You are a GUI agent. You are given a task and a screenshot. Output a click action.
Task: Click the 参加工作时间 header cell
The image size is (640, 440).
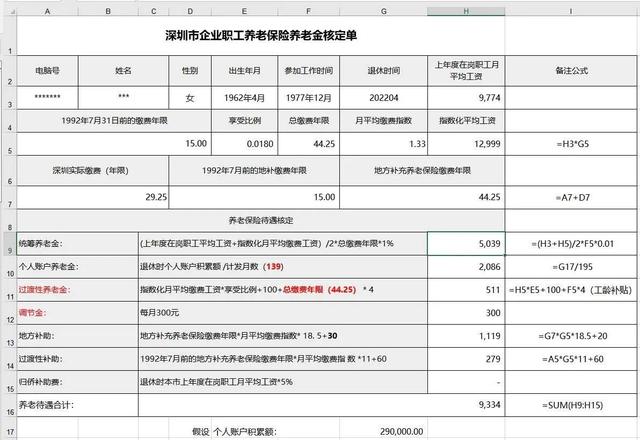pos(309,71)
